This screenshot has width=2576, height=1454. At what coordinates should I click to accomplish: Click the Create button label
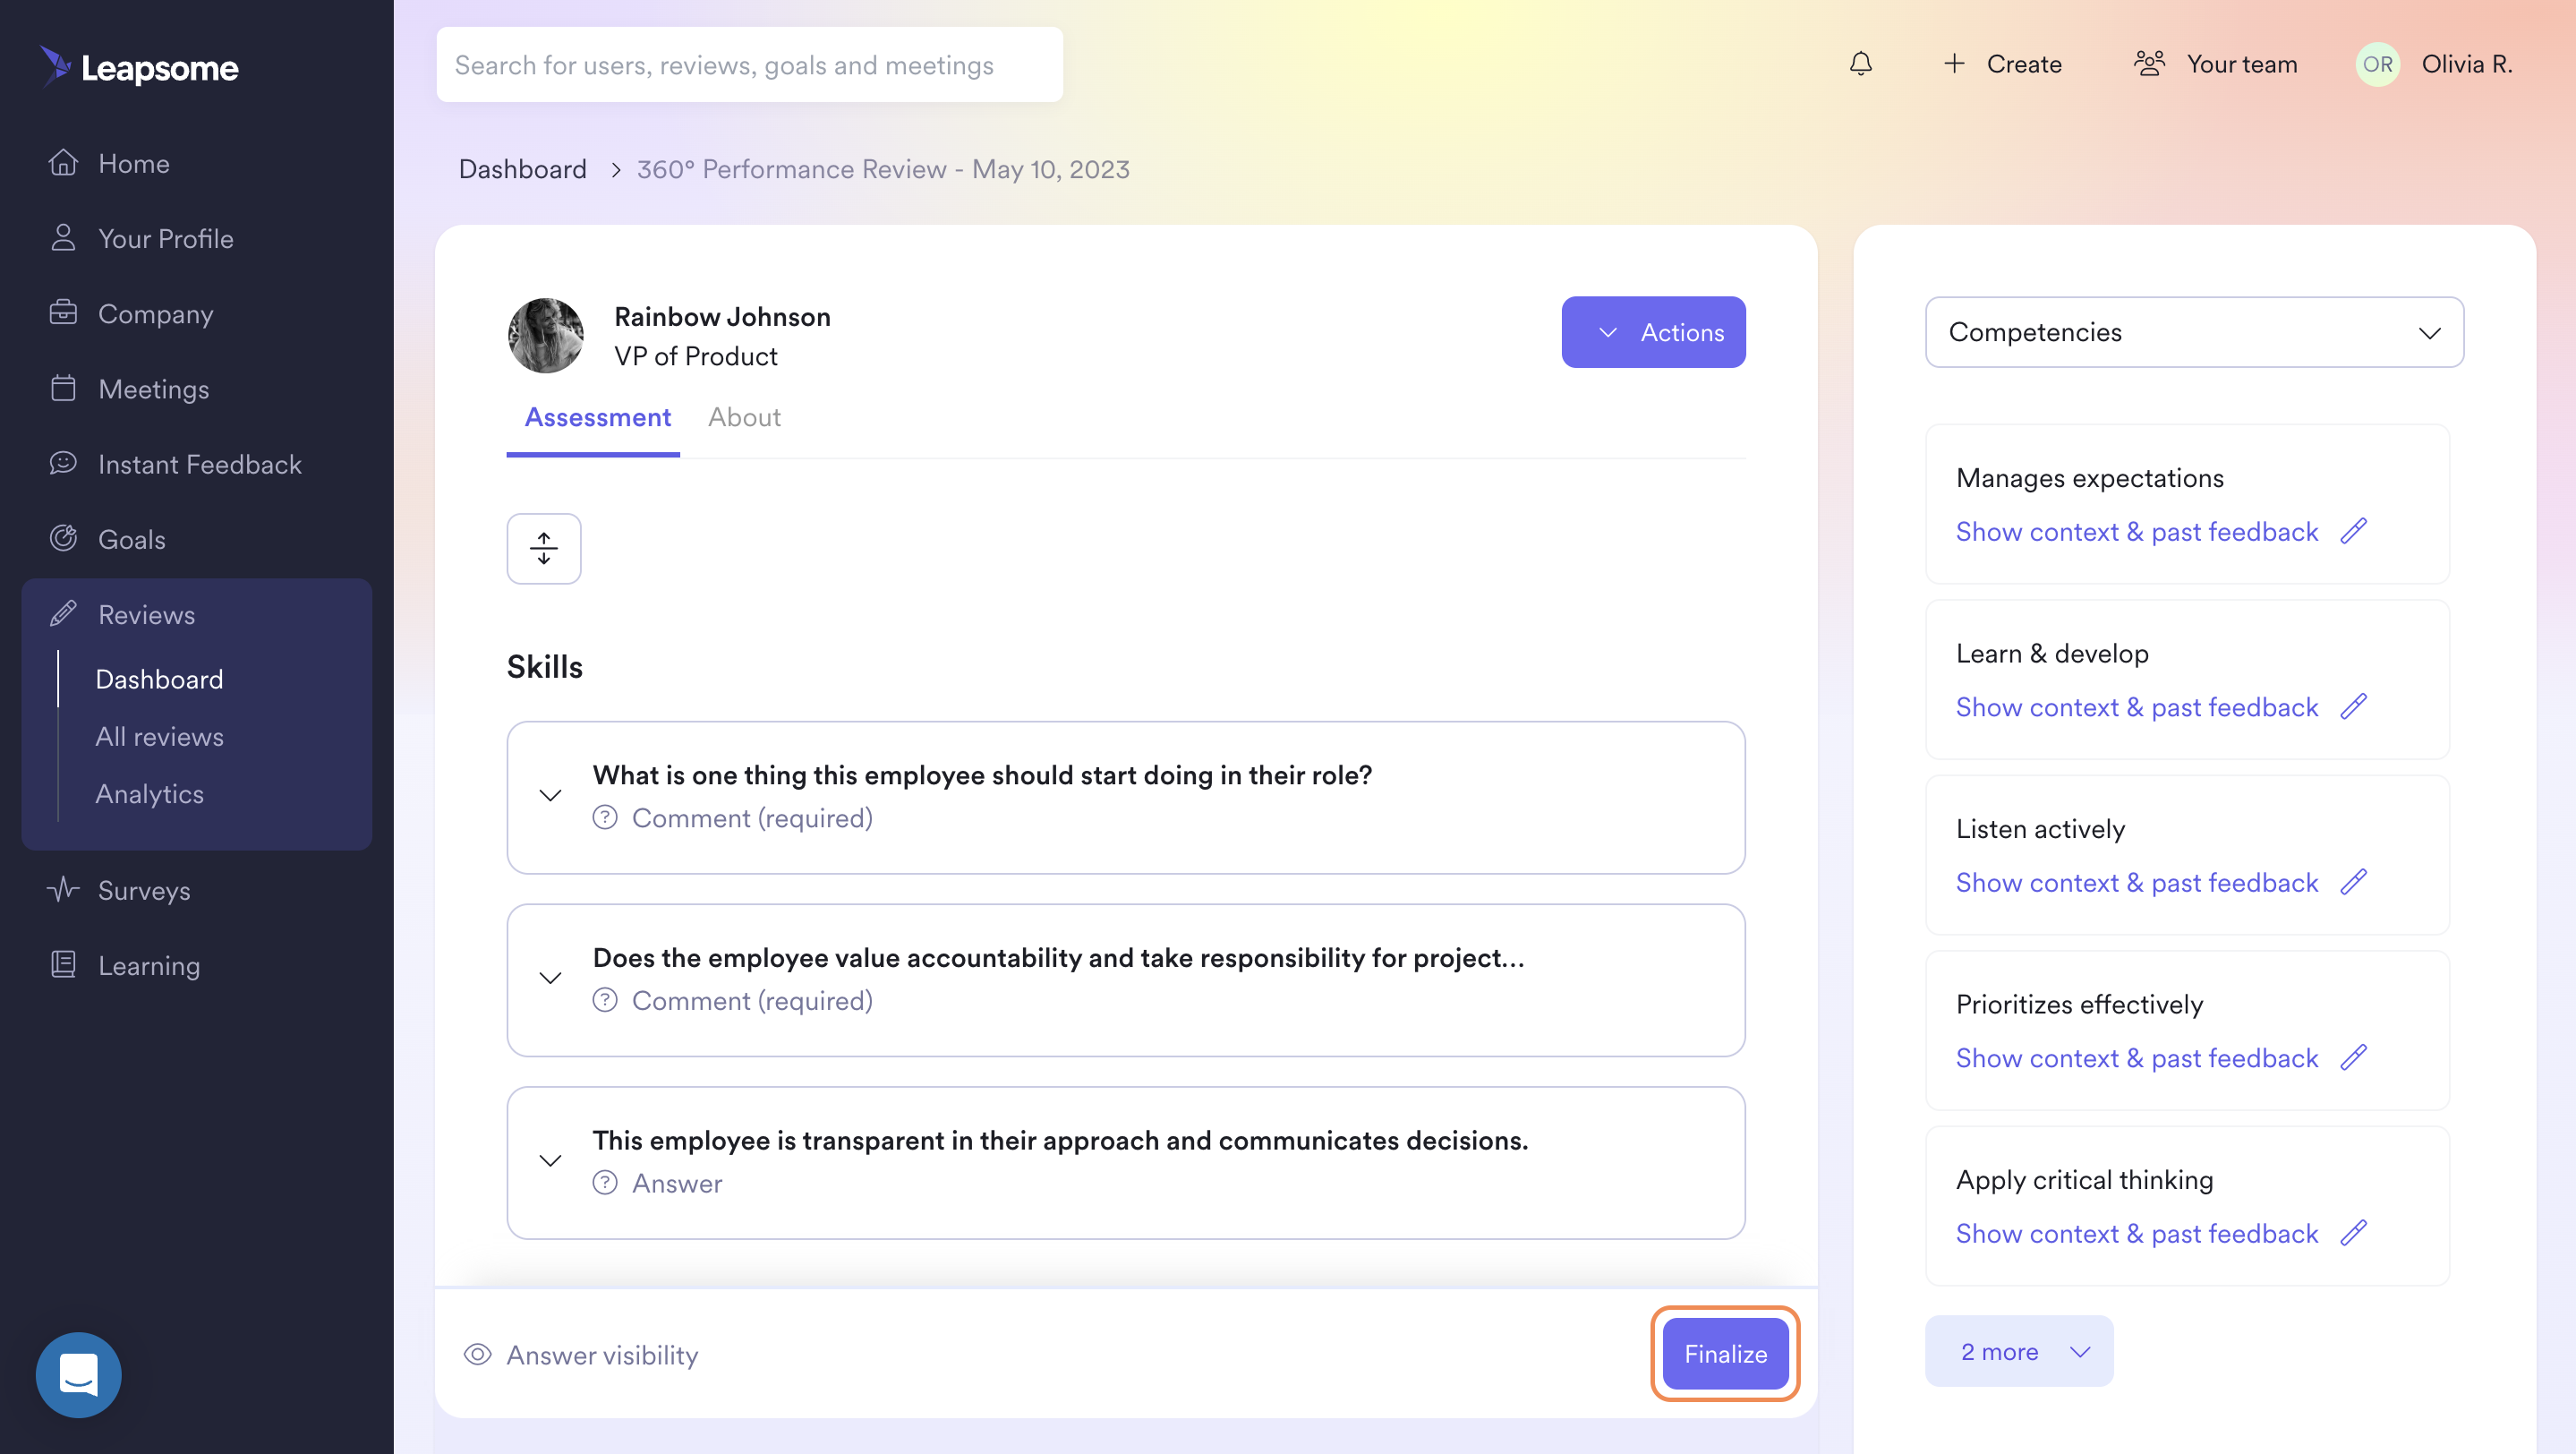(x=2024, y=64)
